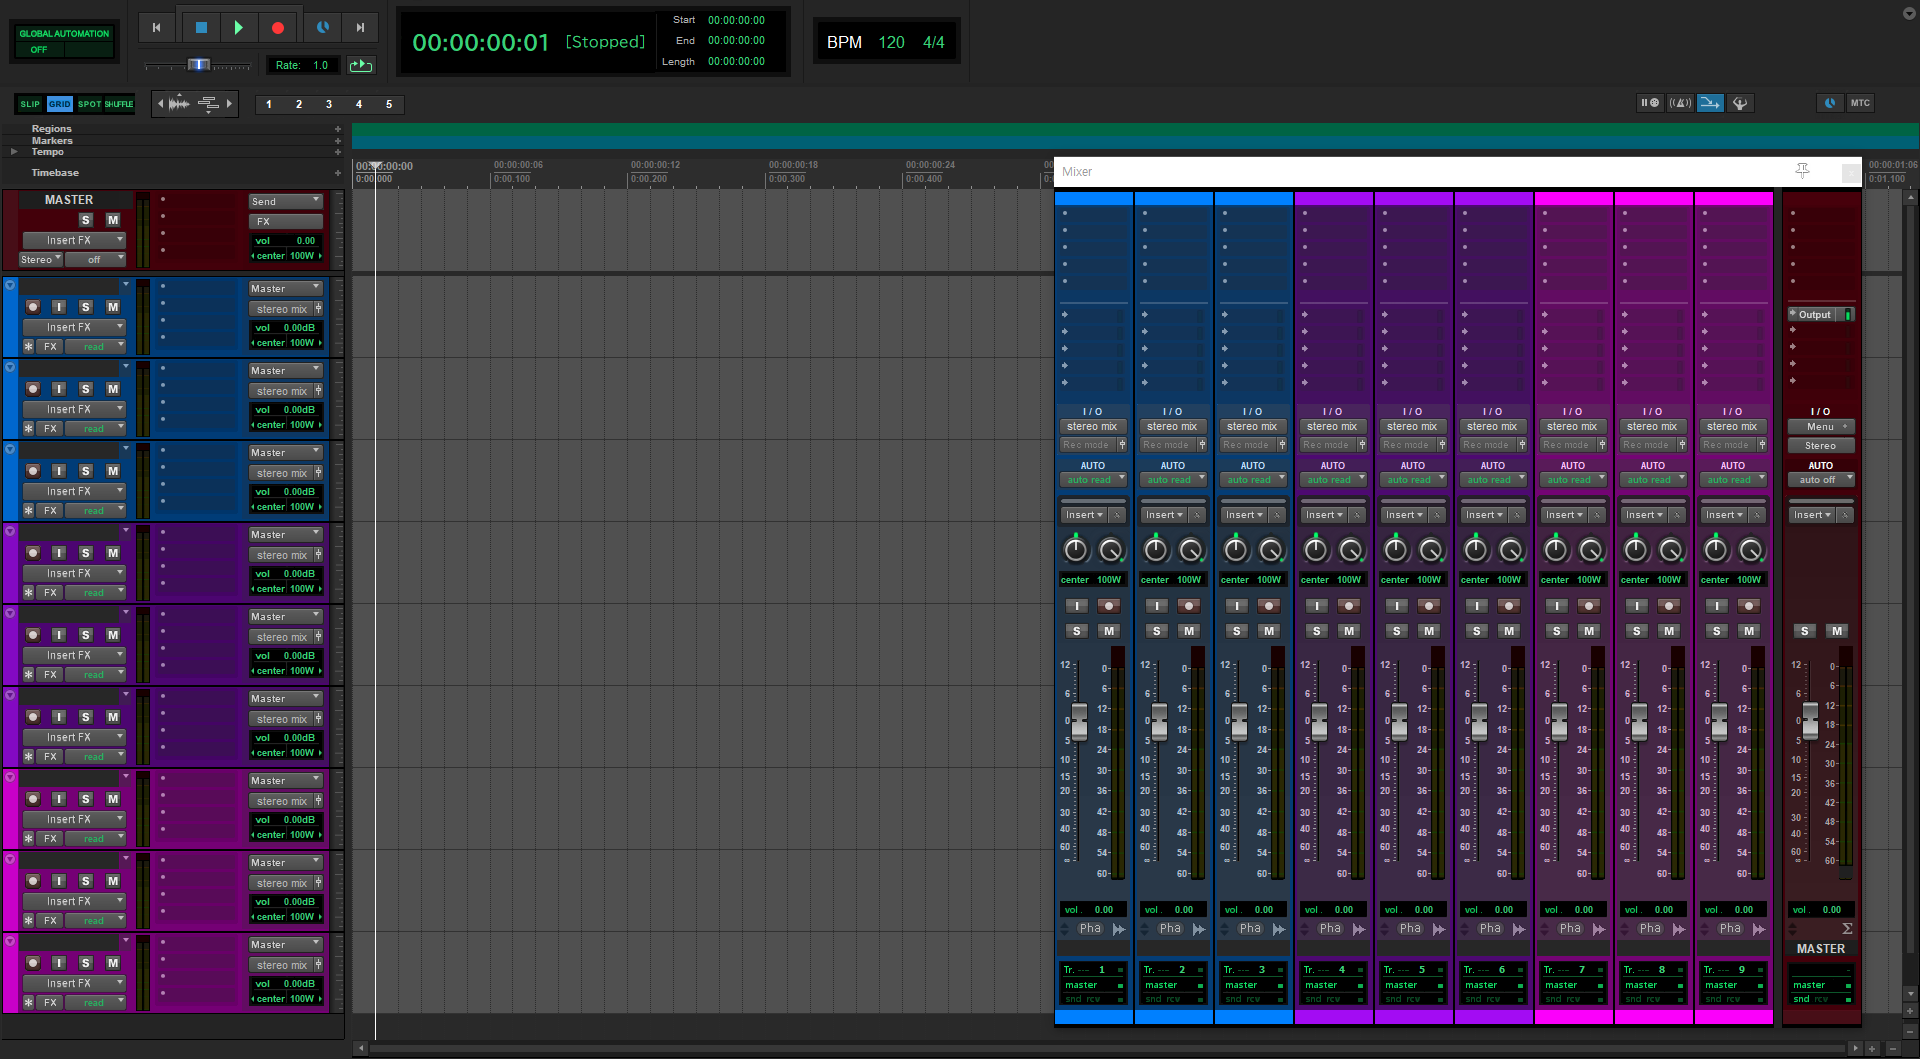Open the FX list on the MASTER track
This screenshot has width=1920, height=1059.
pos(286,221)
